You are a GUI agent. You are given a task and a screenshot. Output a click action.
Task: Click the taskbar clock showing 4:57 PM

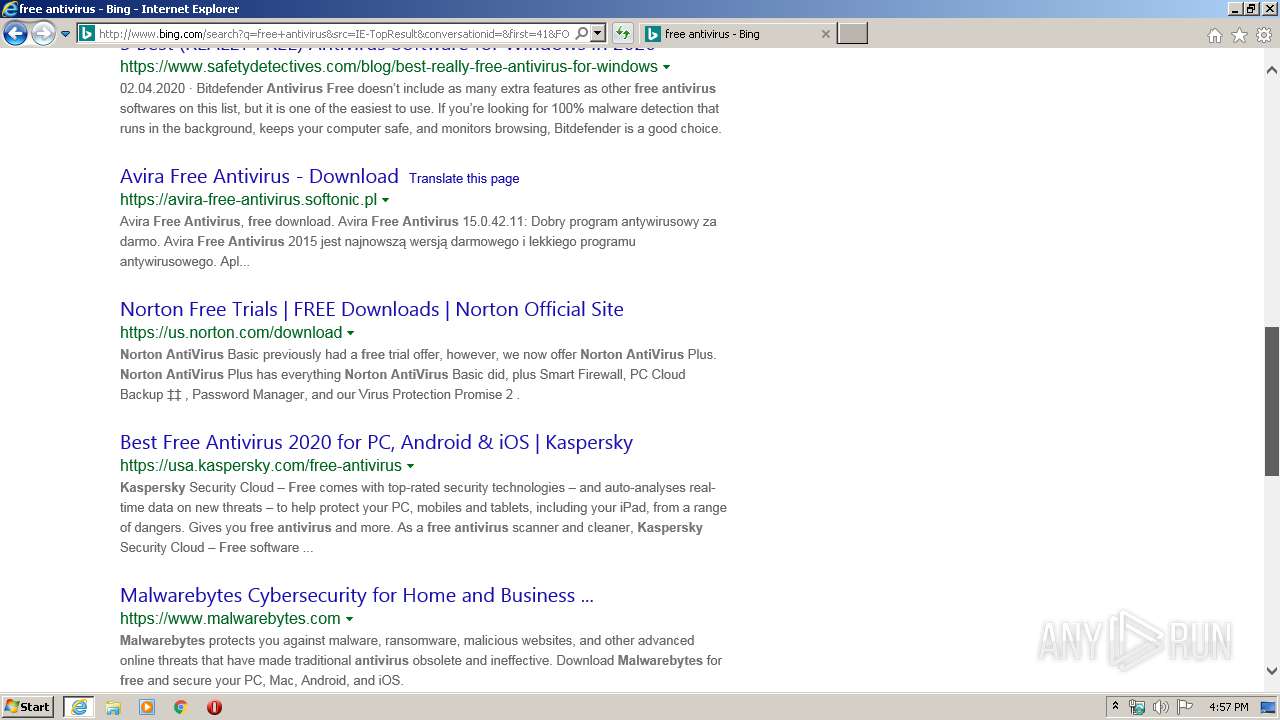(1228, 707)
